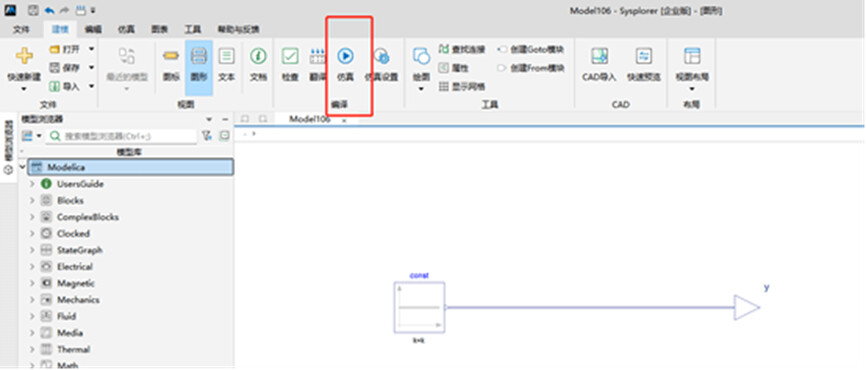Image resolution: width=866 pixels, height=370 pixels.
Task: Open the 帮助与反馈 tab
Action: (x=238, y=29)
